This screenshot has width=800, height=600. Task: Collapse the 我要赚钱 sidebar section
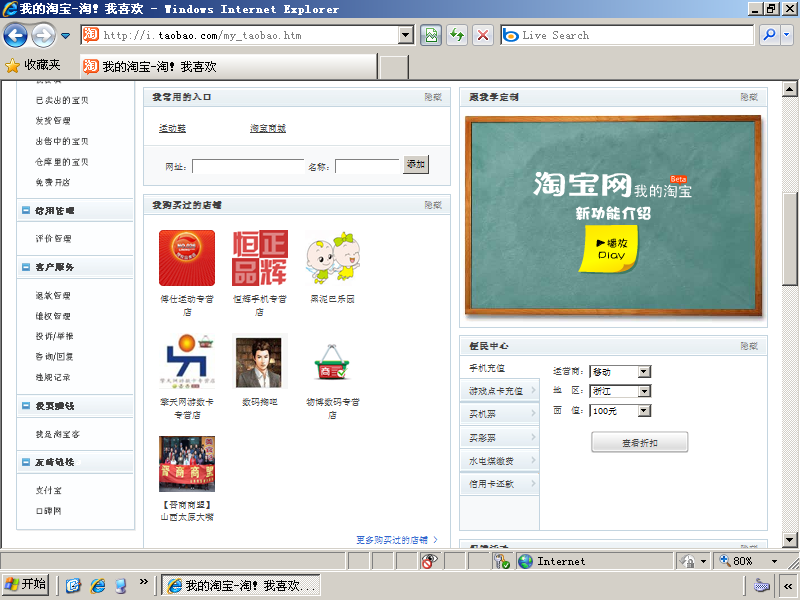click(26, 406)
